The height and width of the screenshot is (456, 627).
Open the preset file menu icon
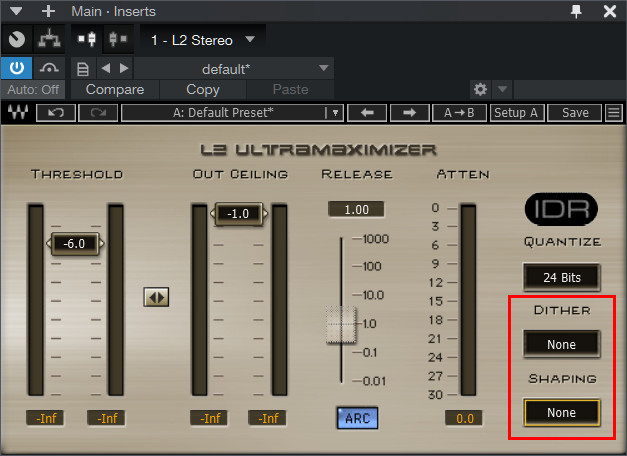pos(83,69)
